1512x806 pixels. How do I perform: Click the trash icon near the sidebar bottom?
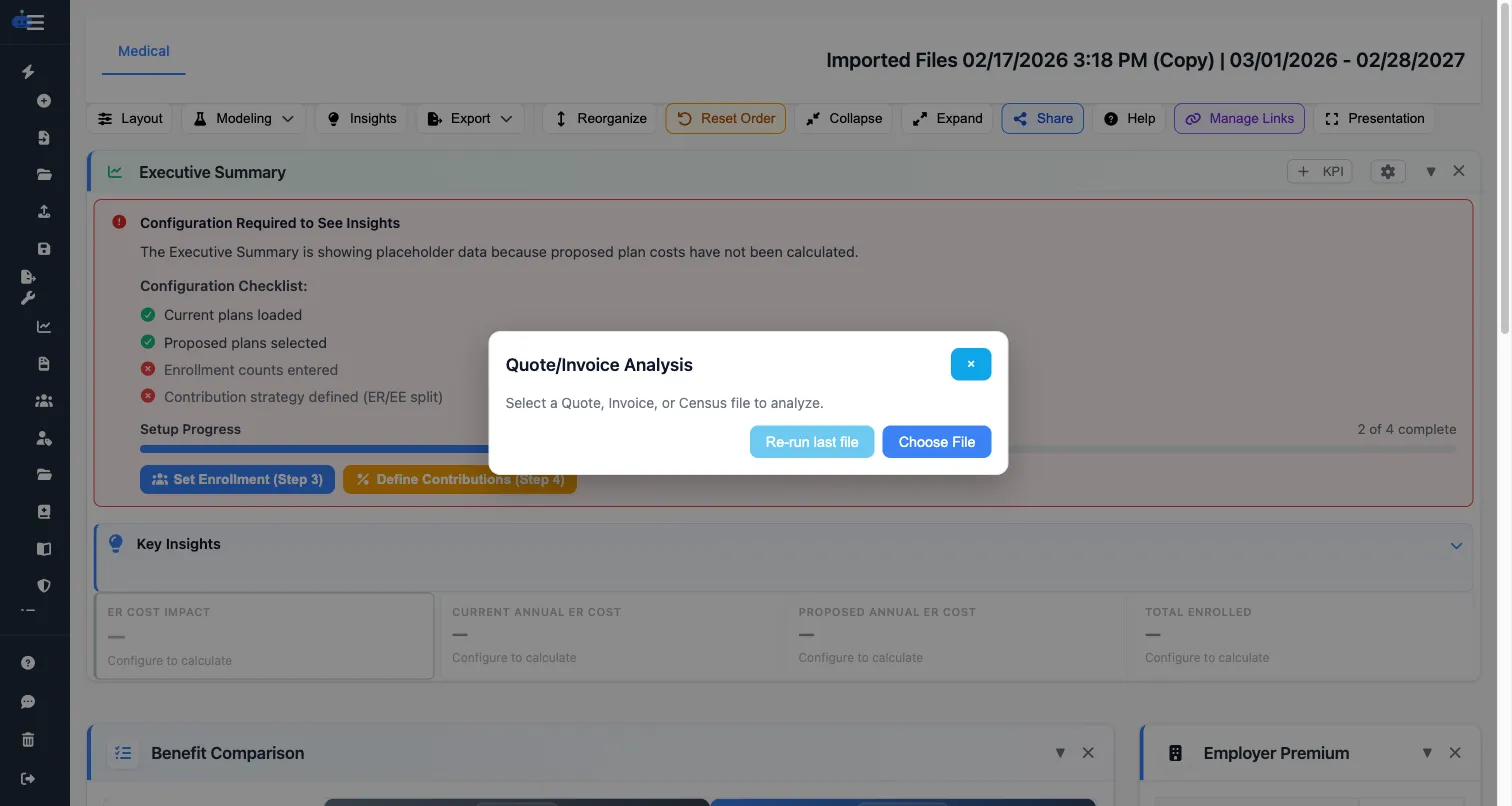(29, 739)
